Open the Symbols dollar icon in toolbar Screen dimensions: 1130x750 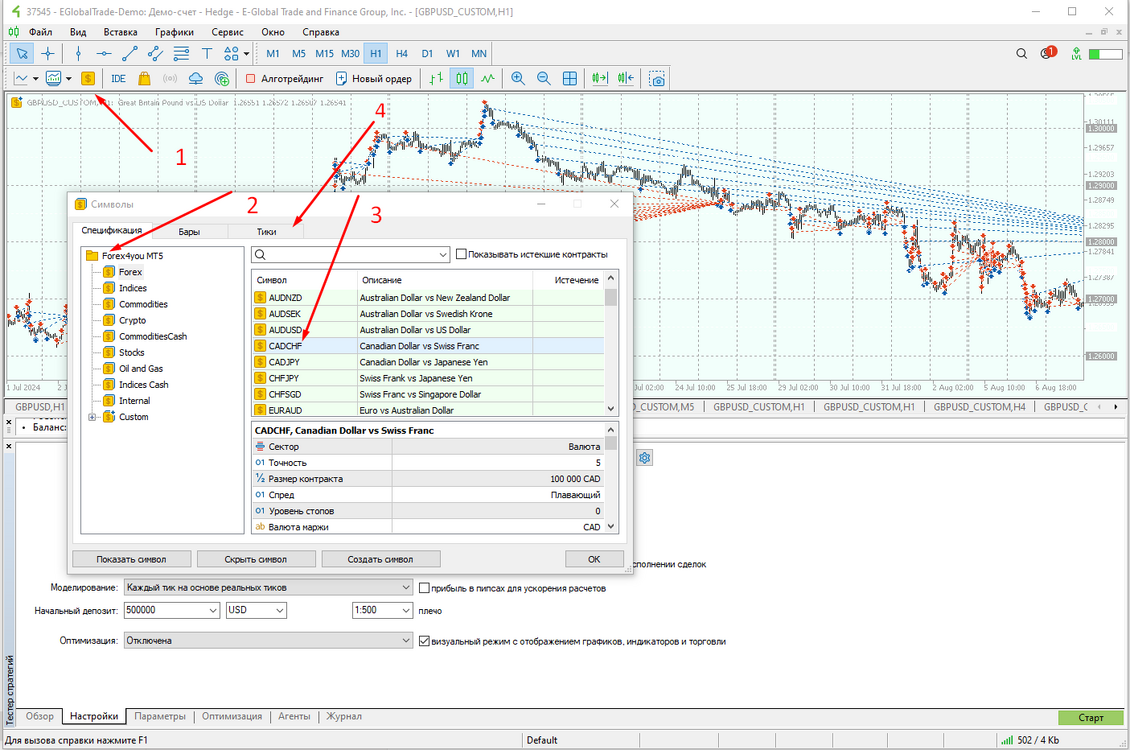[88, 79]
